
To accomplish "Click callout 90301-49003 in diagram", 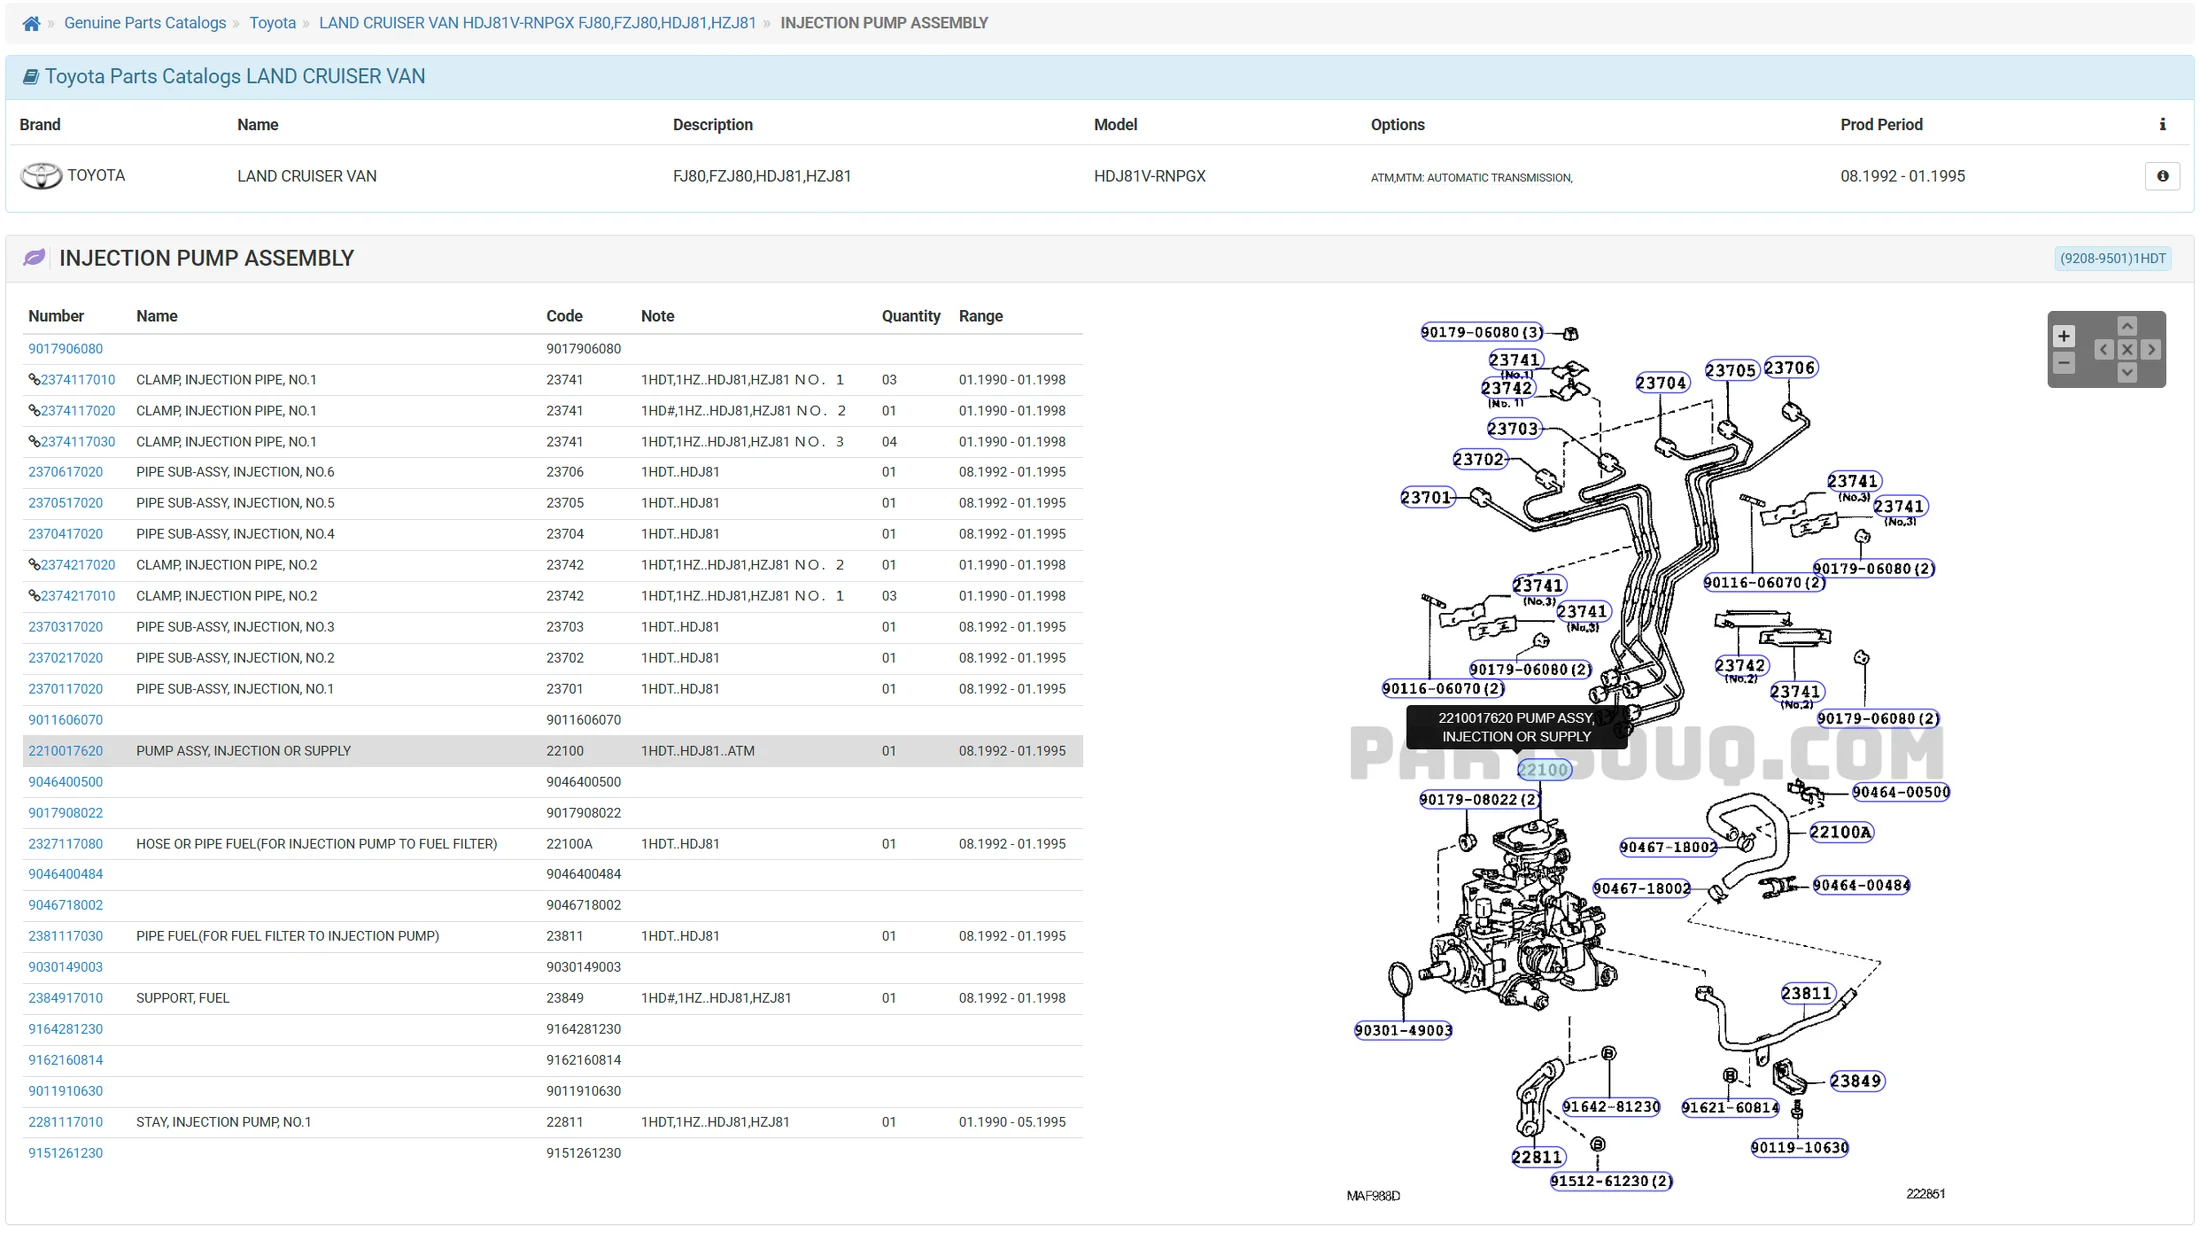I will pos(1402,1030).
